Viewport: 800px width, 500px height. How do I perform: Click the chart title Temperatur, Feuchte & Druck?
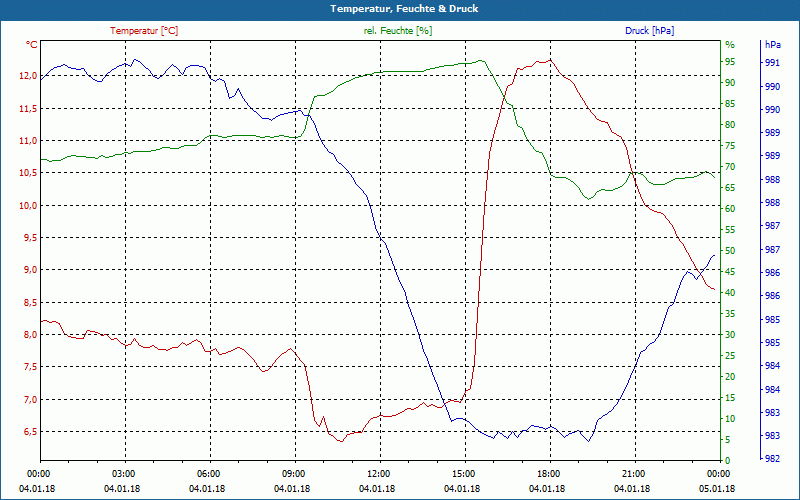click(x=404, y=9)
